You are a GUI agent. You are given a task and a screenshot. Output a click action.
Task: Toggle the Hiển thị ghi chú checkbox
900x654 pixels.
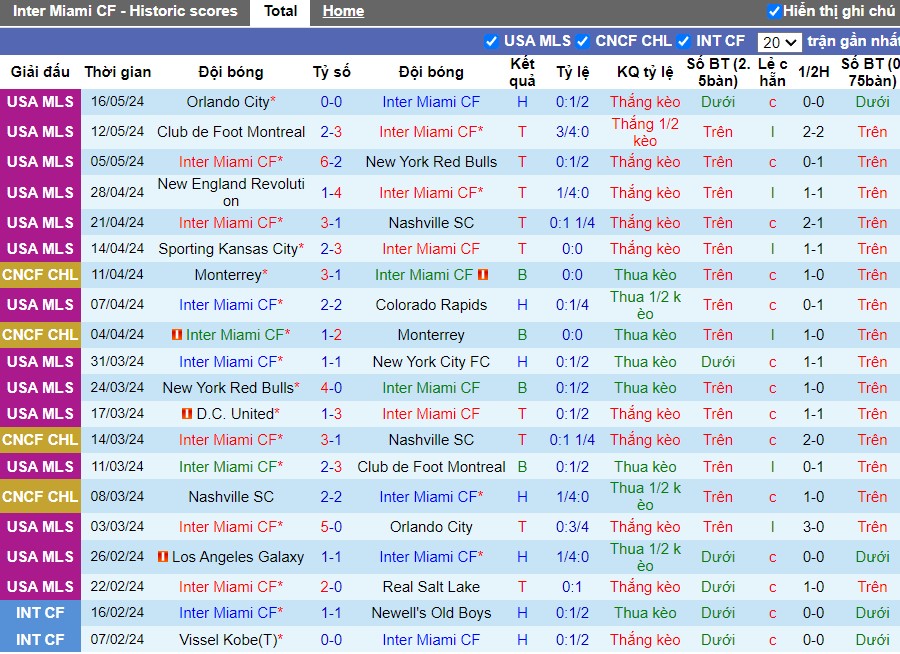tap(774, 11)
